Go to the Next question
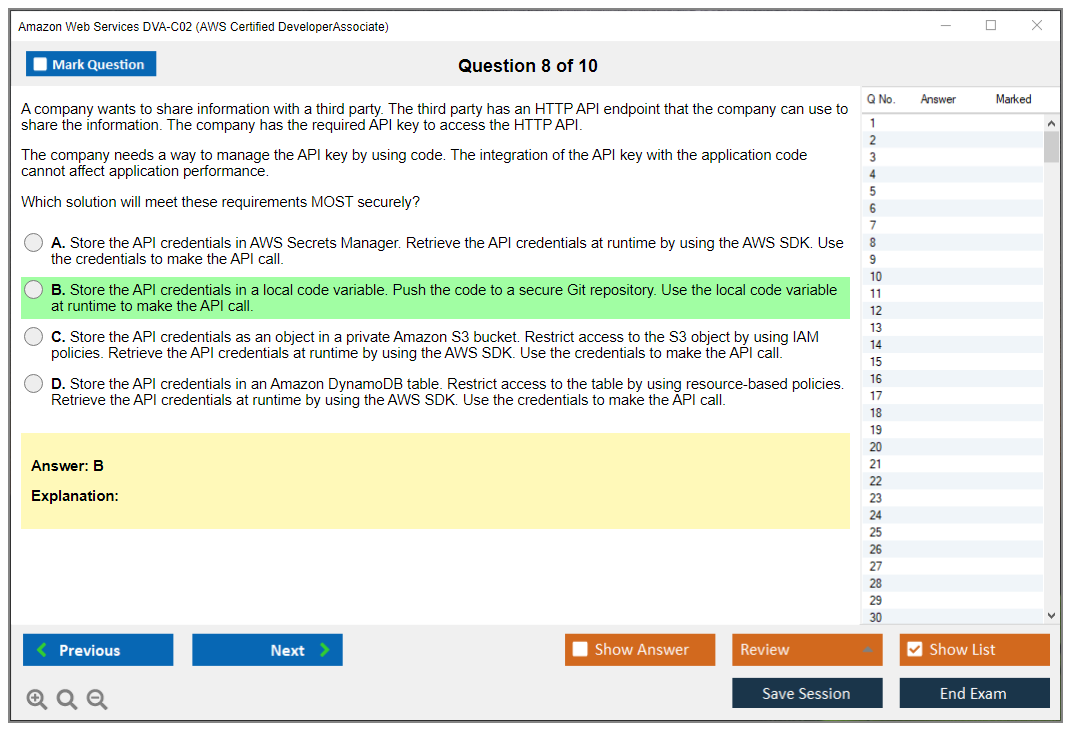This screenshot has height=735, width=1075. point(267,650)
